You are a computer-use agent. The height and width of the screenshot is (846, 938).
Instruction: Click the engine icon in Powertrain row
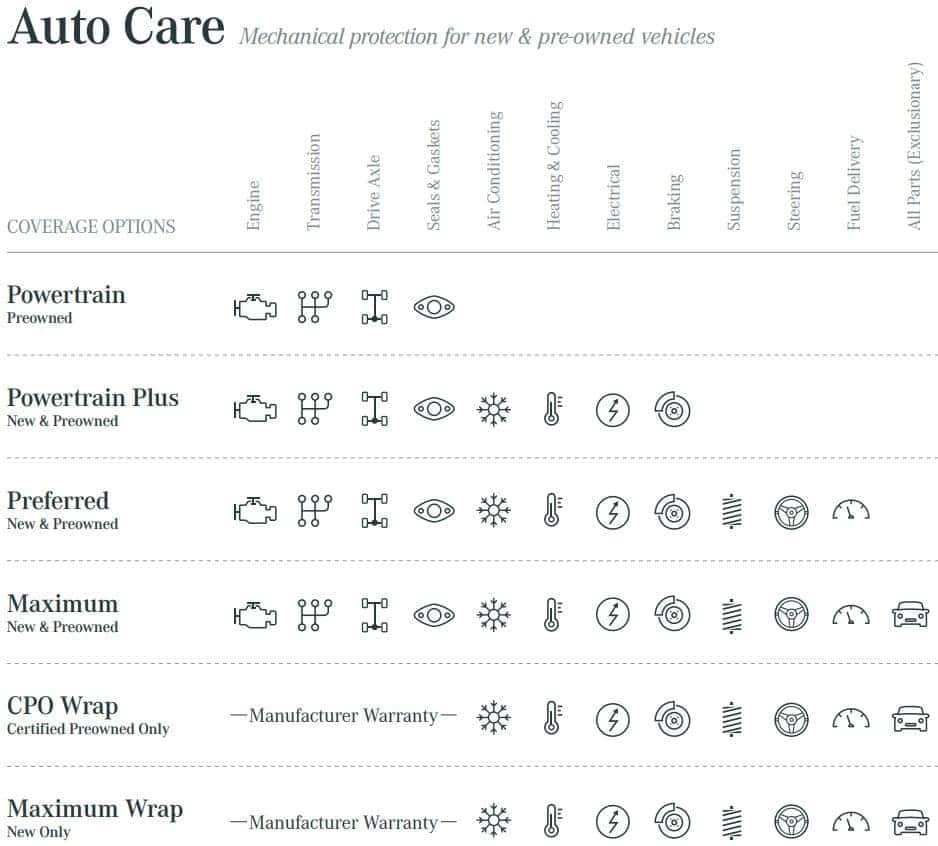coord(255,308)
